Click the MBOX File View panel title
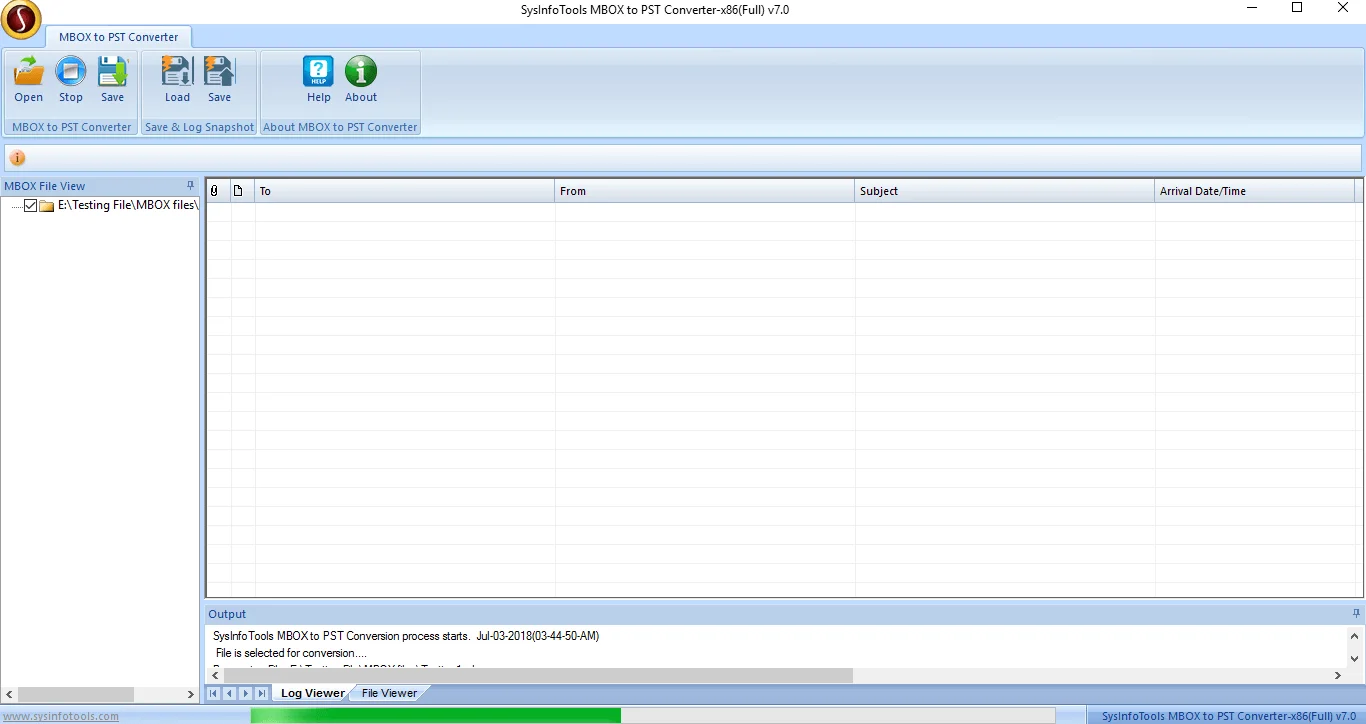The image size is (1366, 724). pos(45,186)
